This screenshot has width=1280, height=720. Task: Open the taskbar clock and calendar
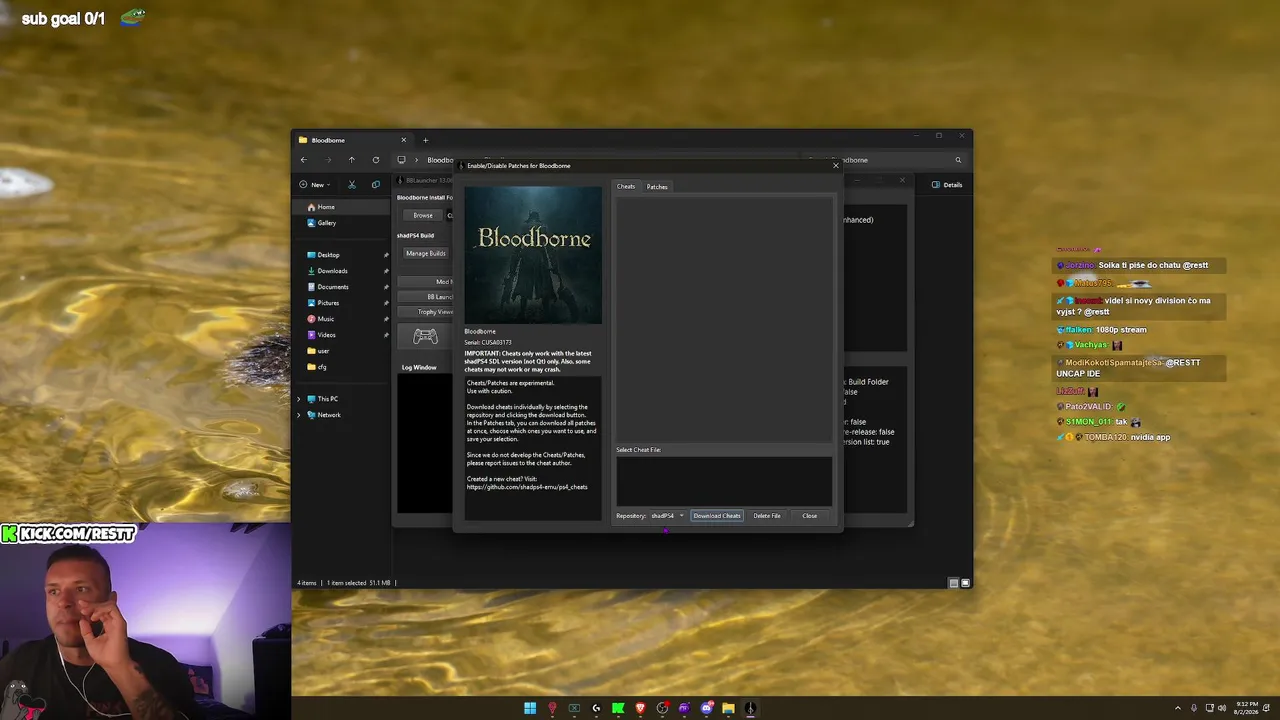coord(1247,709)
